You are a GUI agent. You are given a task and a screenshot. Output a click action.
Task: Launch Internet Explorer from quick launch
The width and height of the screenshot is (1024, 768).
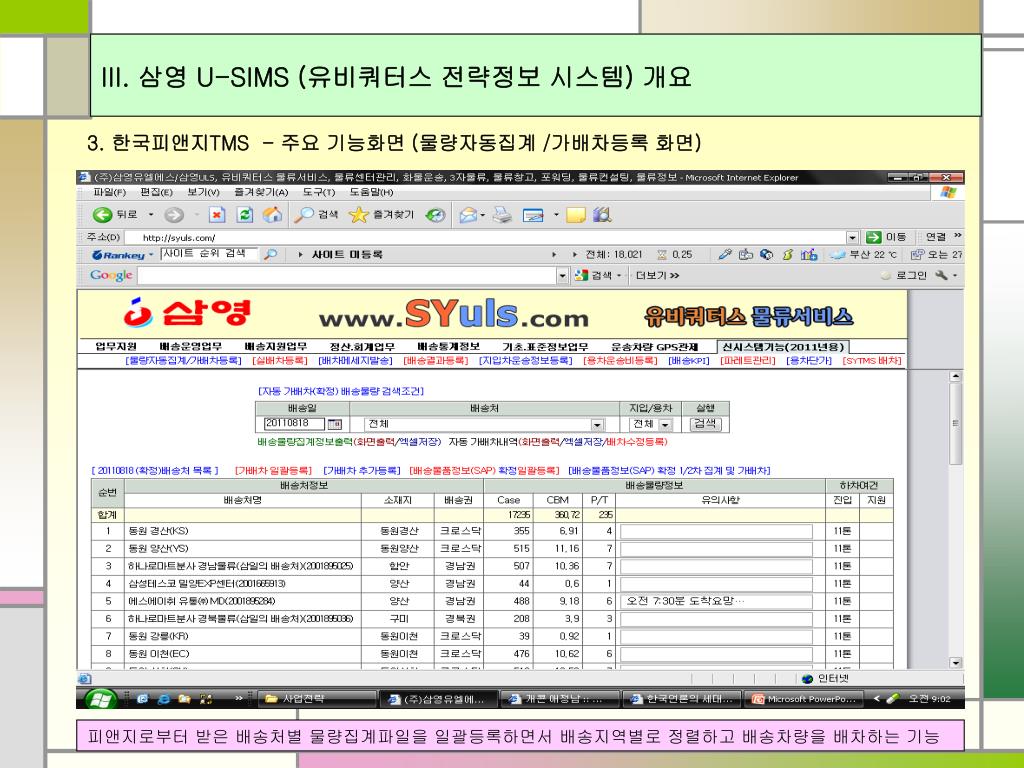tap(164, 699)
